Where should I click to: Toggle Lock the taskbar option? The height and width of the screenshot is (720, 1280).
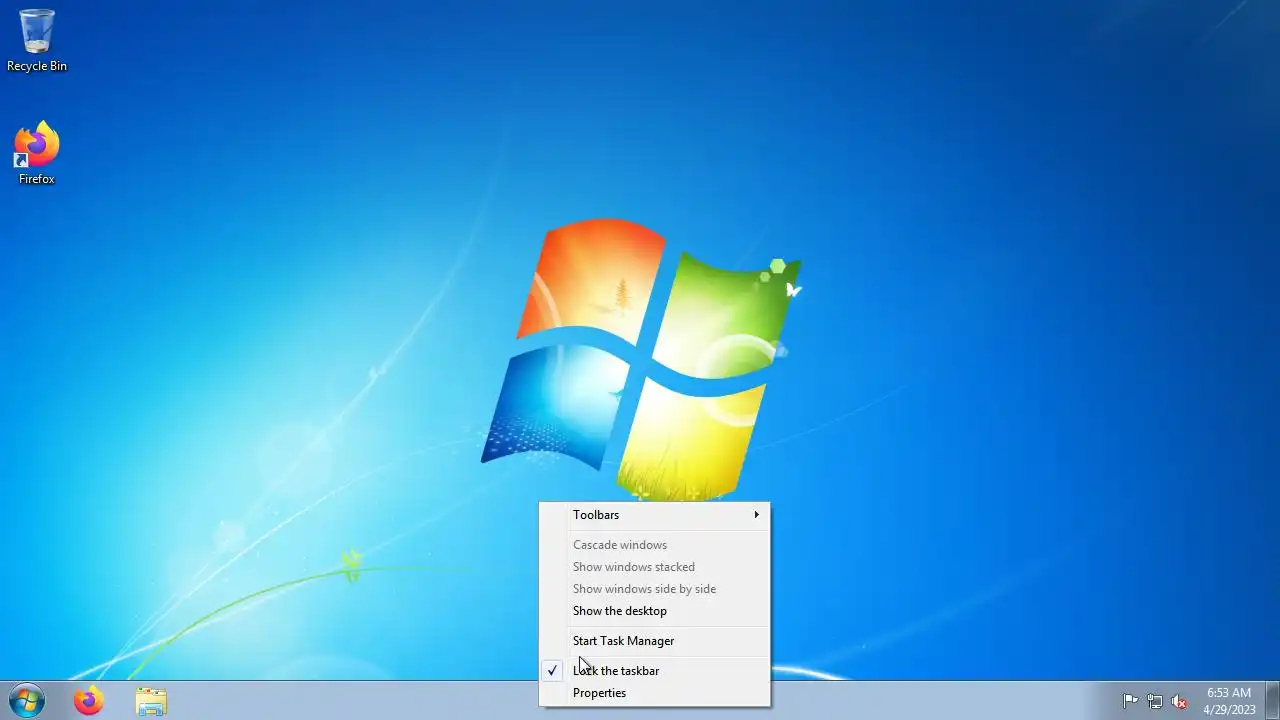655,671
